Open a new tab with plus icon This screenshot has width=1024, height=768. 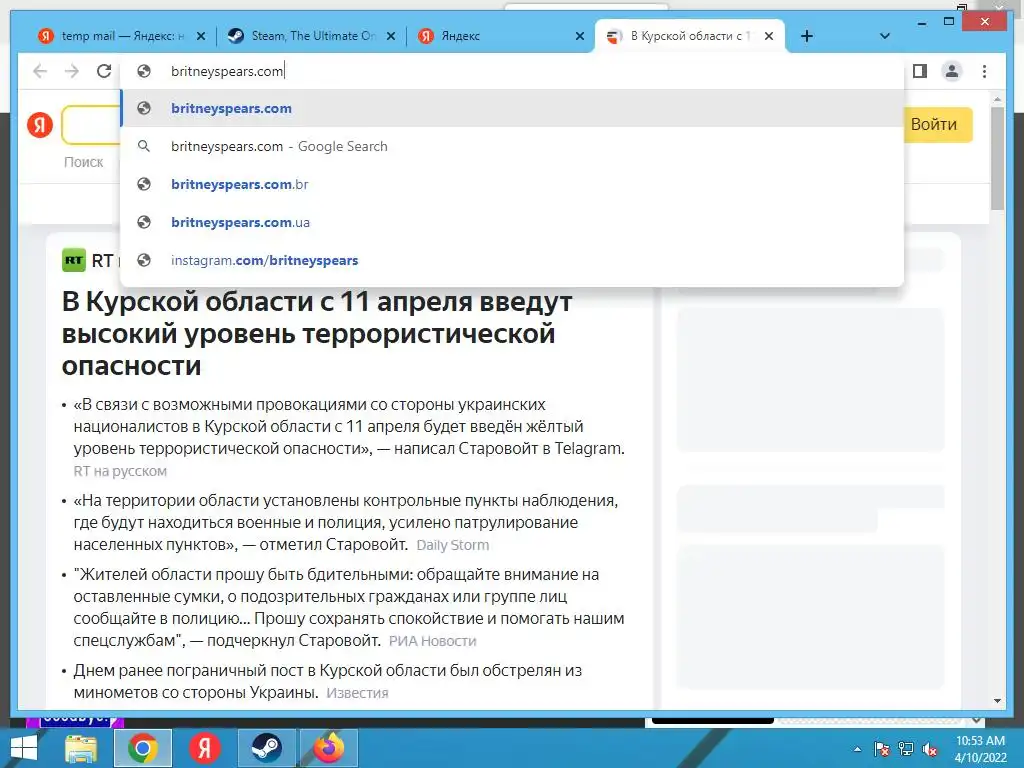coord(807,36)
